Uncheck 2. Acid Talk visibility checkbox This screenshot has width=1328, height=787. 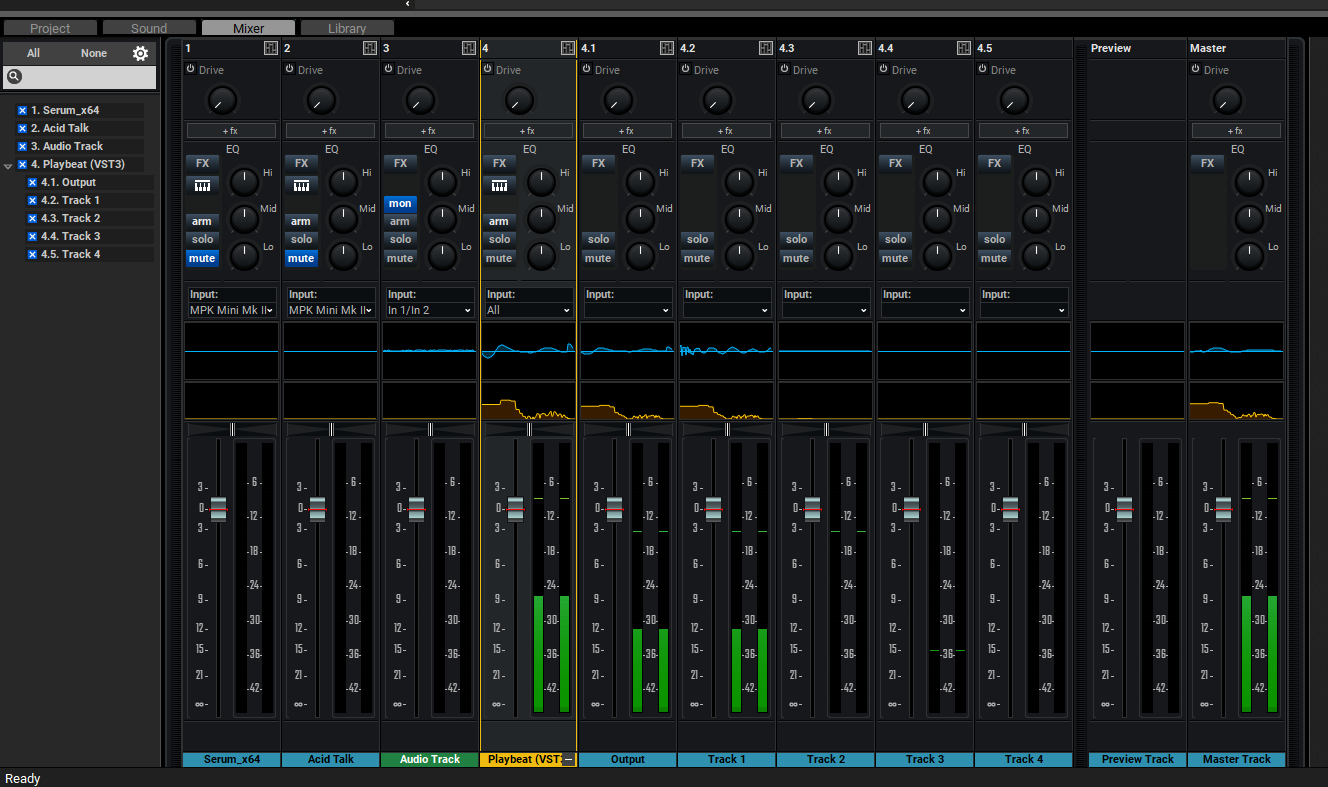coord(22,128)
